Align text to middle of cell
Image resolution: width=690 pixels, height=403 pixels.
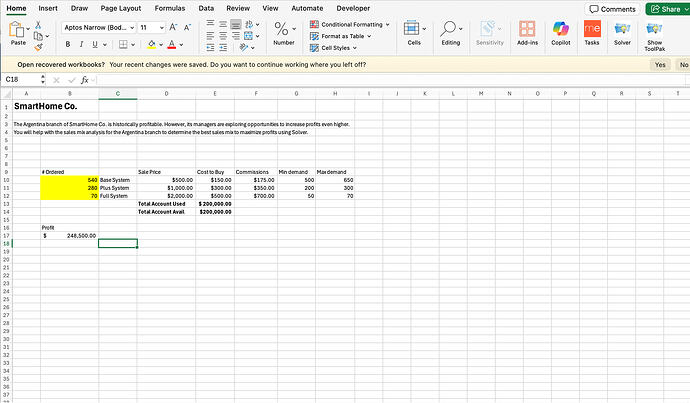tap(223, 24)
